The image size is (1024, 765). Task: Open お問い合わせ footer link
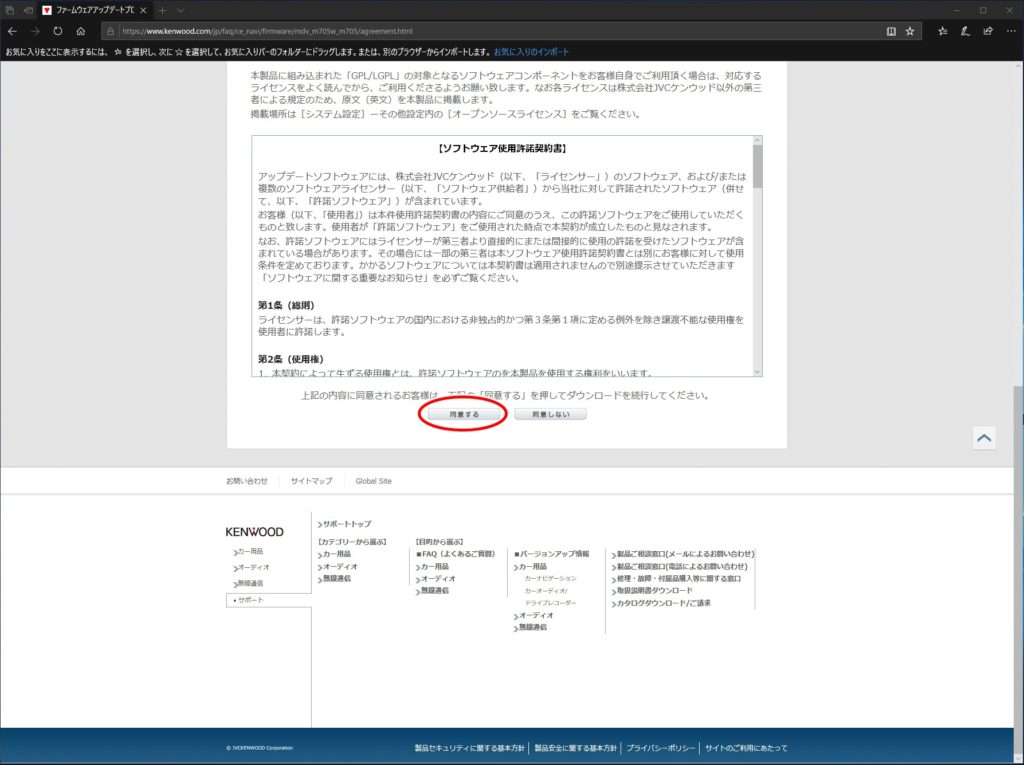point(247,481)
